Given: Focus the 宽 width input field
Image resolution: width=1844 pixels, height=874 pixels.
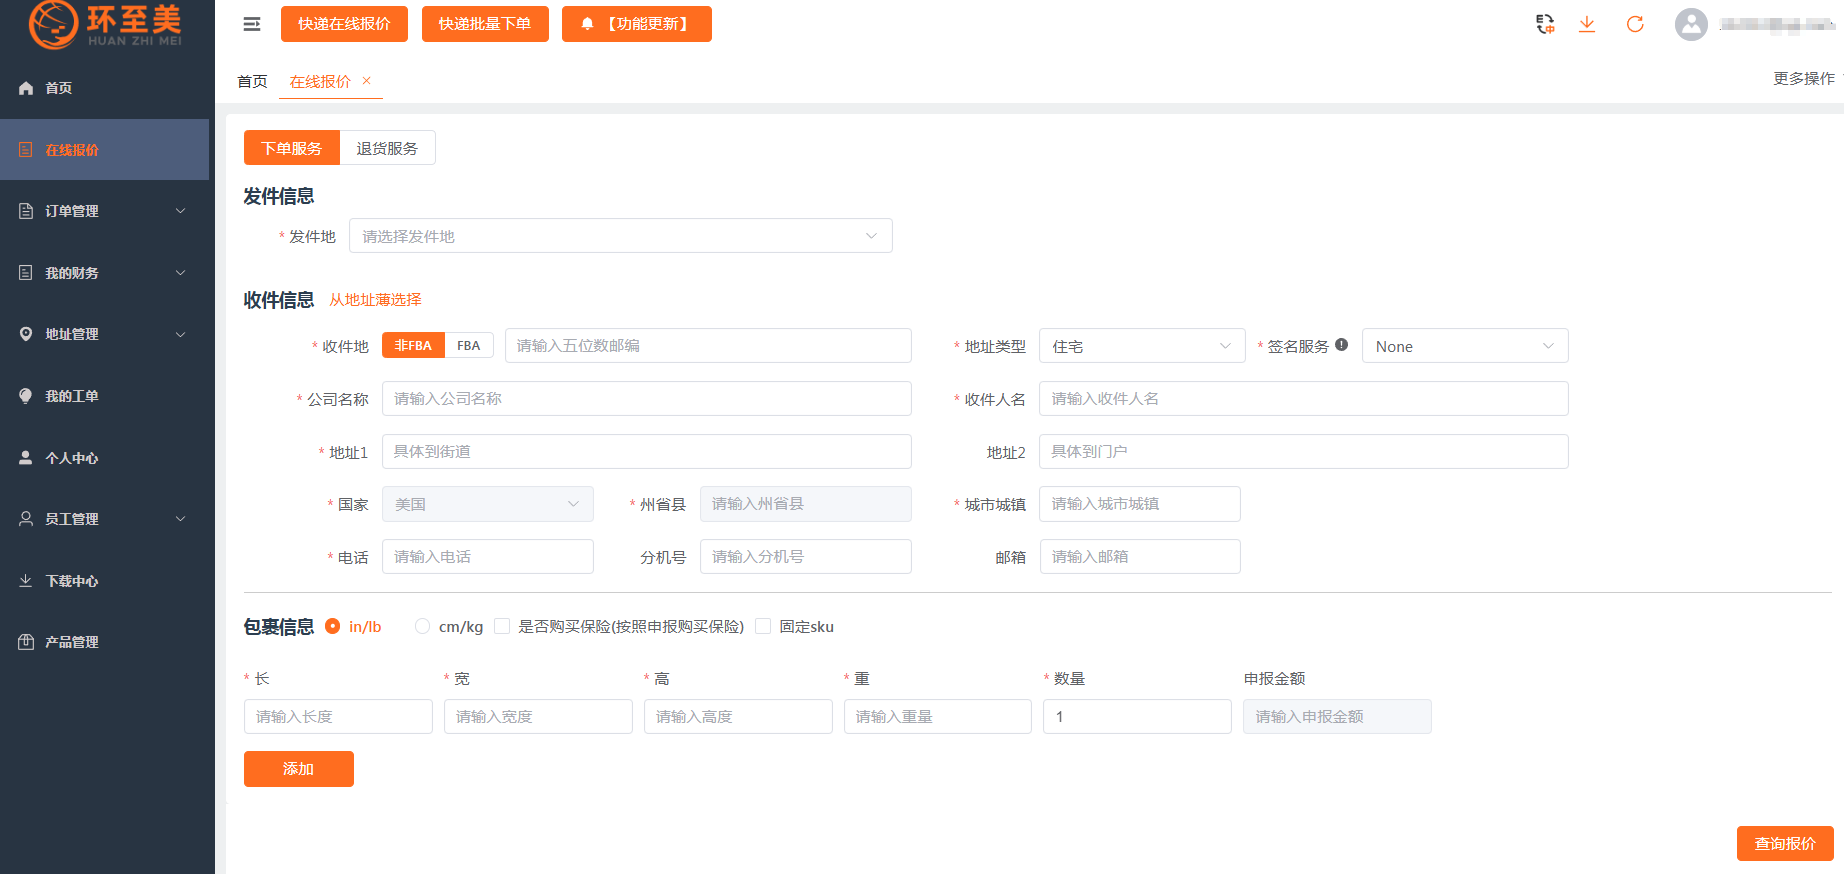Looking at the screenshot, I should (538, 716).
